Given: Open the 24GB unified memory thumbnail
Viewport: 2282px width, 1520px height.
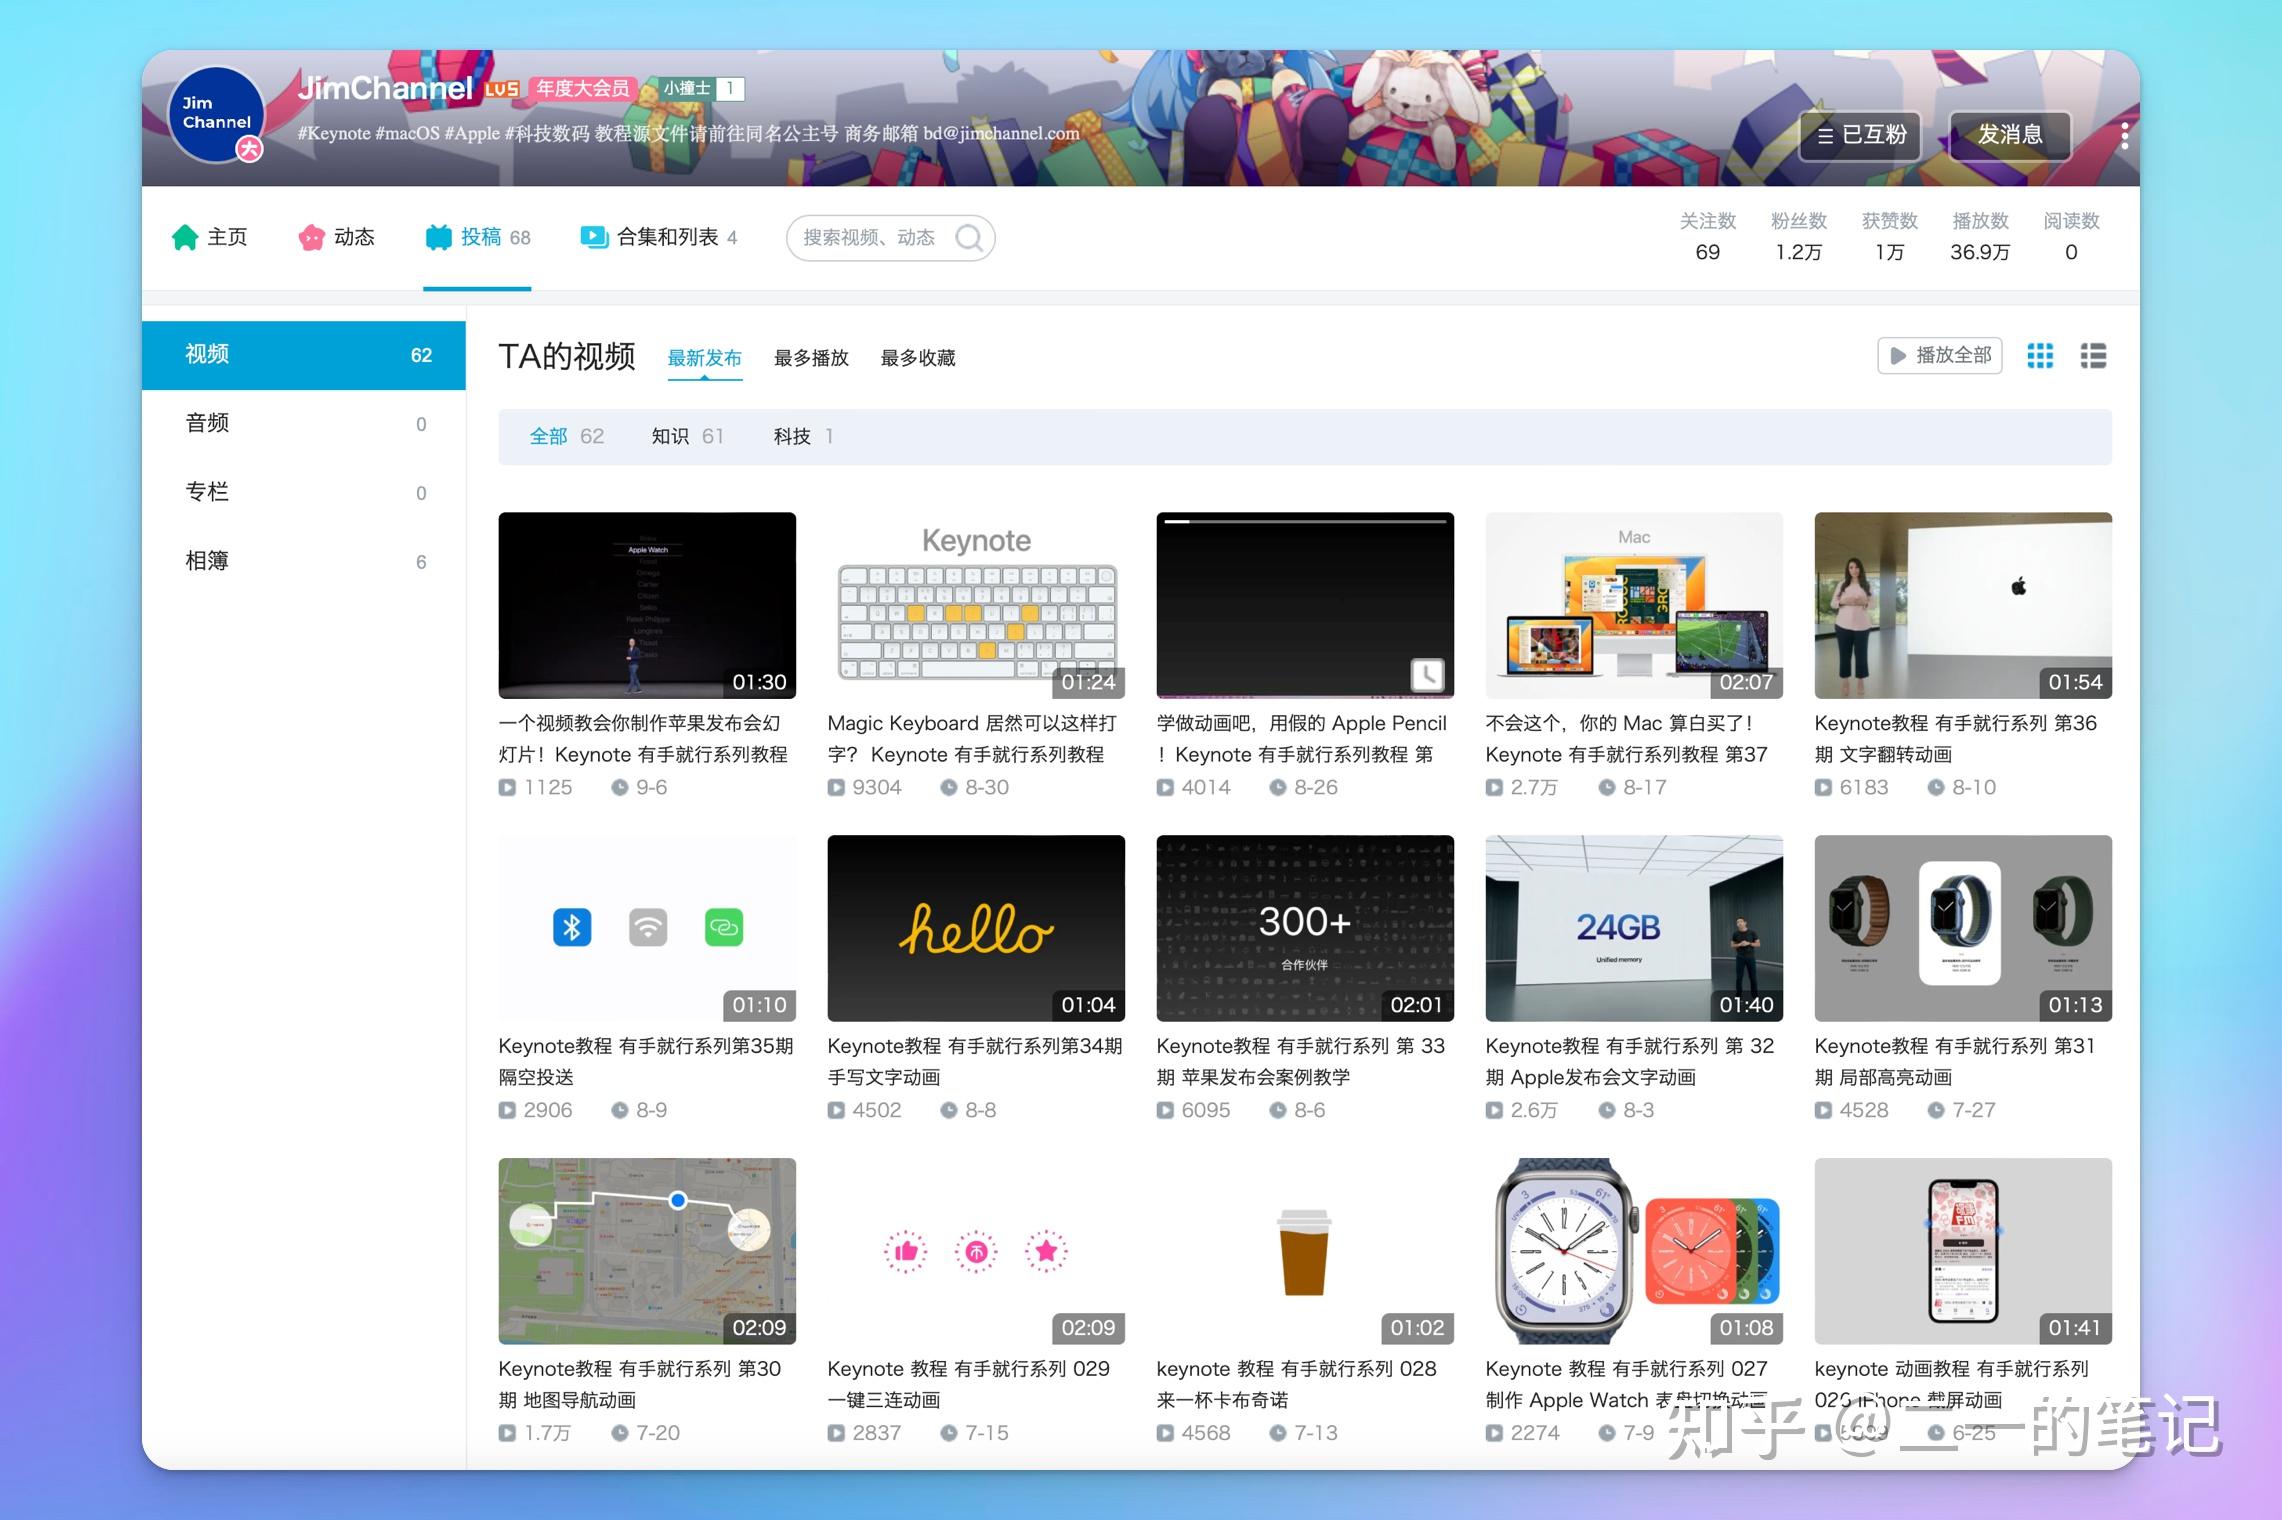Looking at the screenshot, I should click(x=1634, y=928).
